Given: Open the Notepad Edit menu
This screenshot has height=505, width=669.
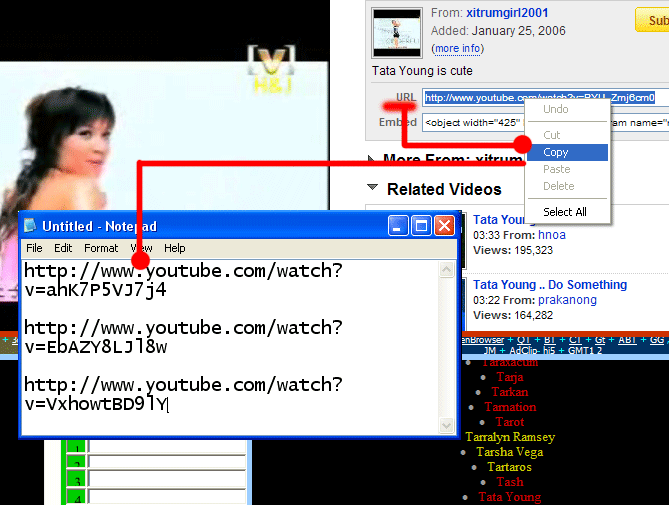Looking at the screenshot, I should (x=63, y=248).
